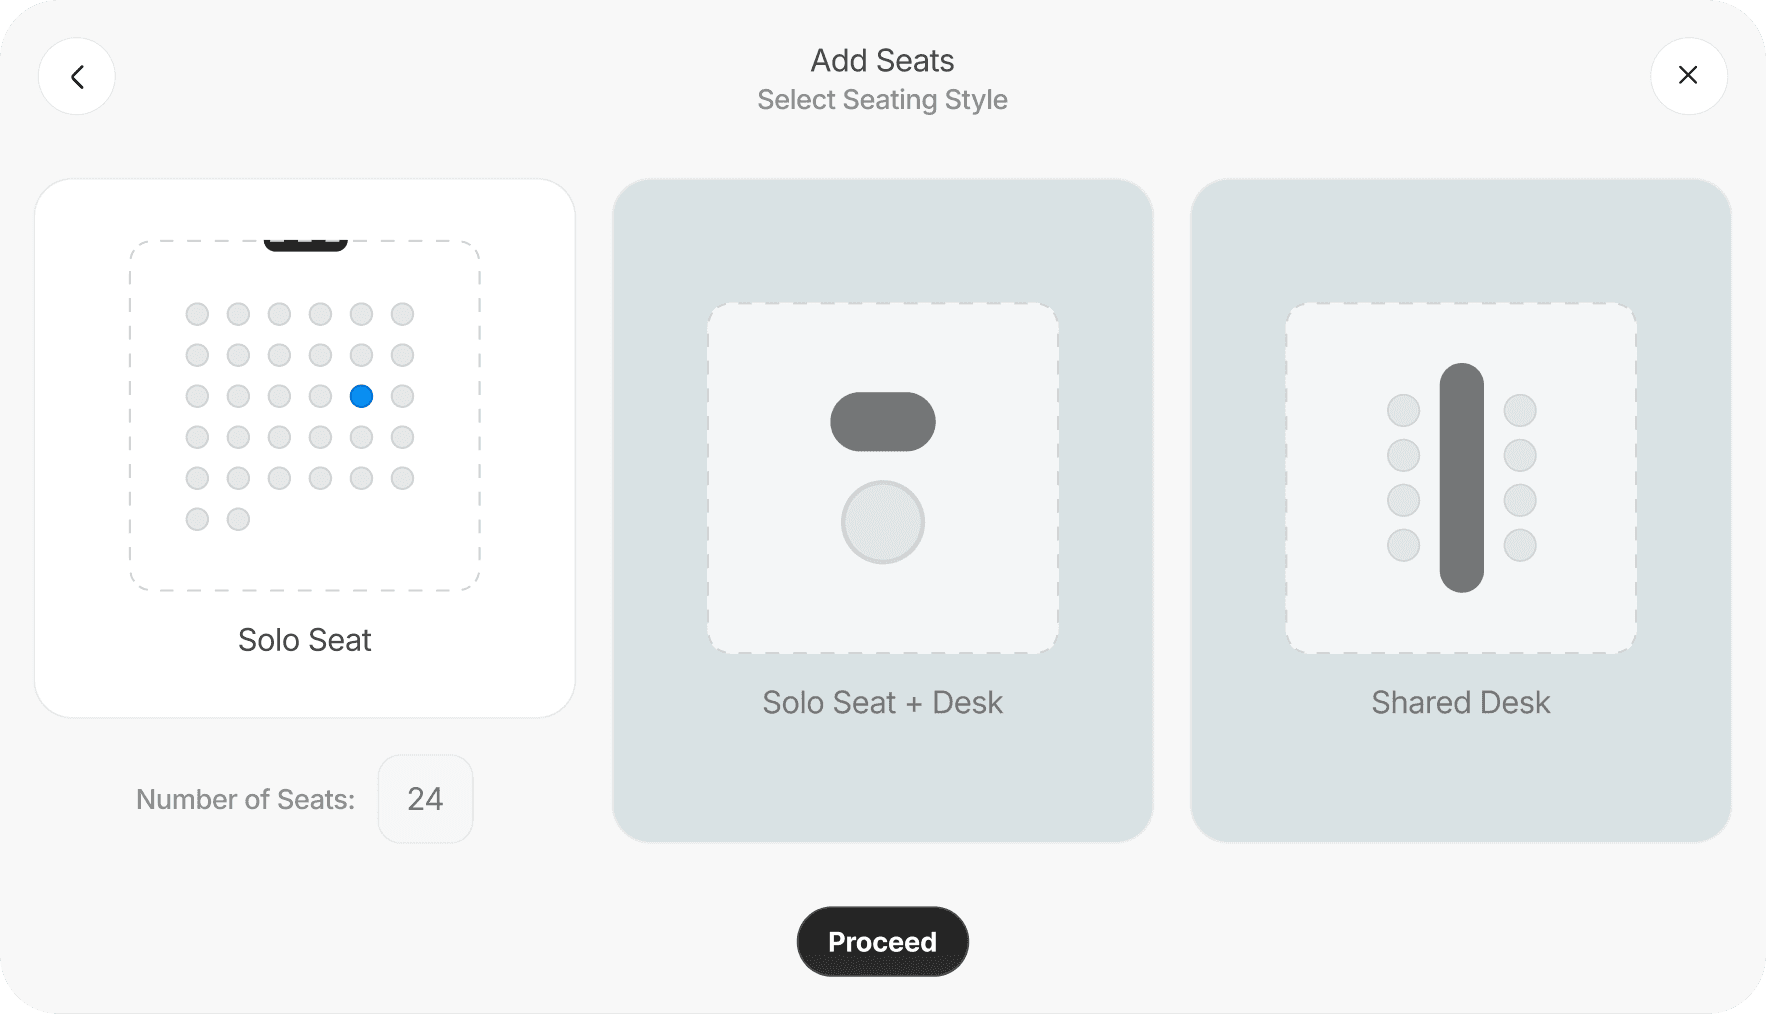Click the blue highlighted seat in the preview
1766x1014 pixels.
click(361, 396)
